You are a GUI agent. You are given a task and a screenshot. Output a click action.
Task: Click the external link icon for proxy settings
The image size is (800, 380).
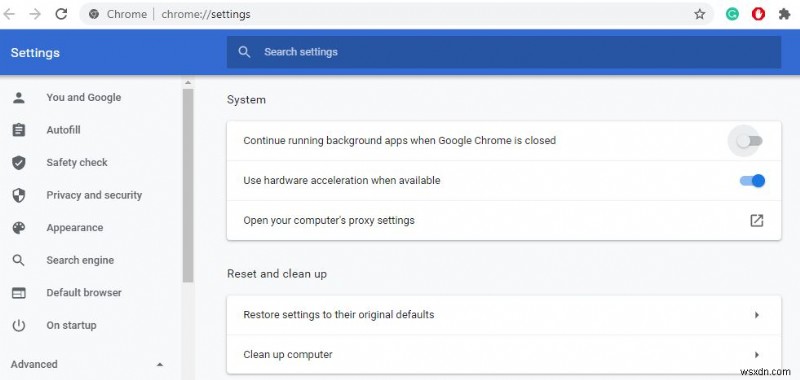point(757,220)
